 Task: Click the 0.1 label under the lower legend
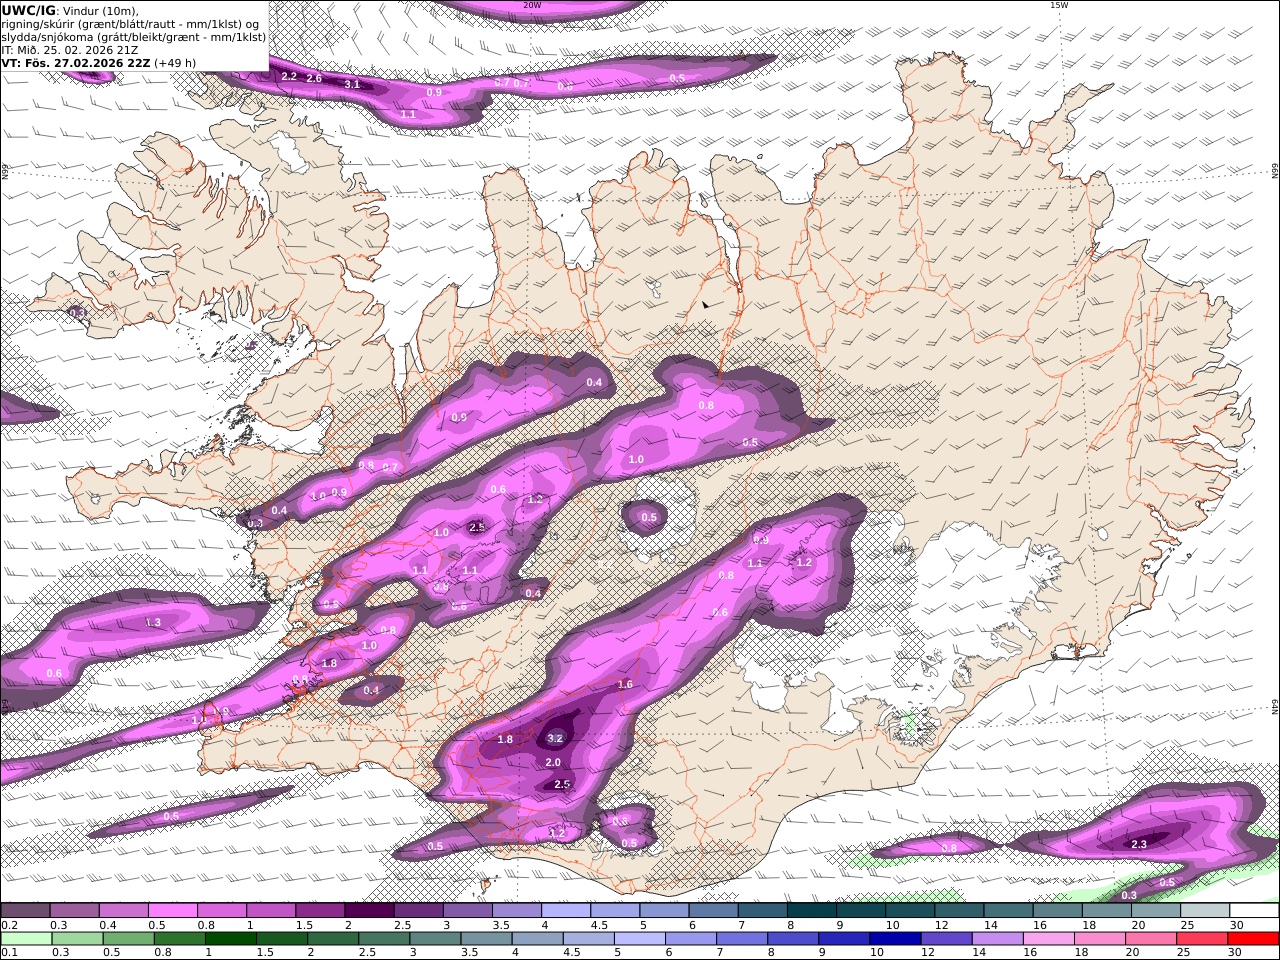click(7, 953)
